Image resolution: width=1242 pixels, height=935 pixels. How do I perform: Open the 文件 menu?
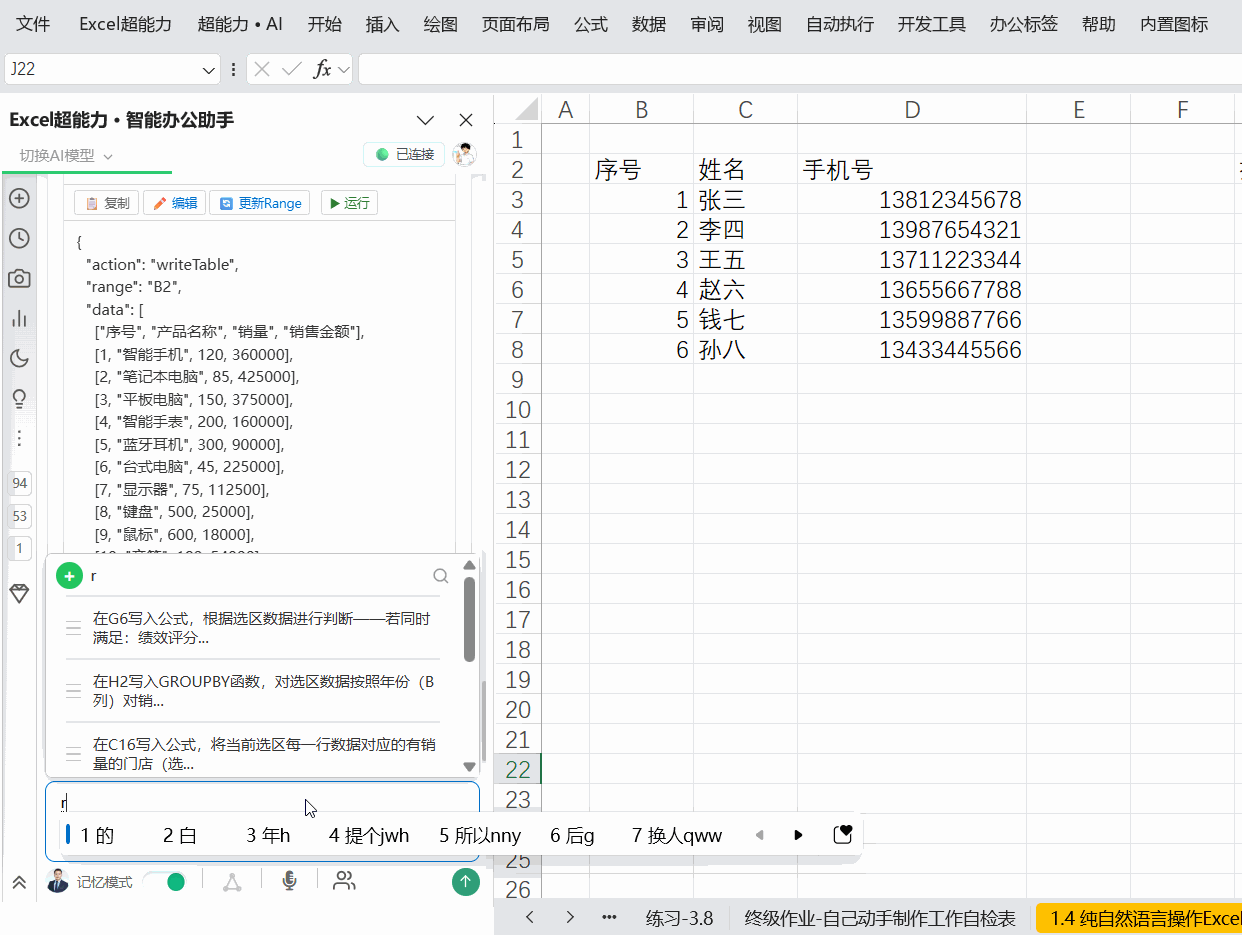coord(33,24)
